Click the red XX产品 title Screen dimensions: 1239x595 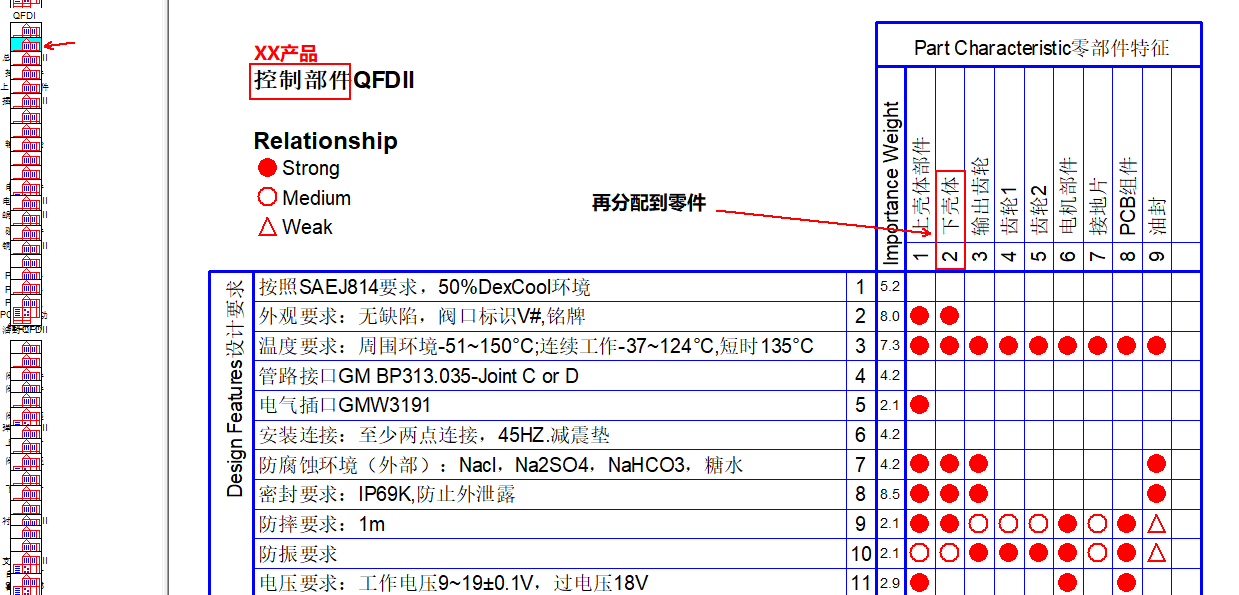click(x=286, y=53)
